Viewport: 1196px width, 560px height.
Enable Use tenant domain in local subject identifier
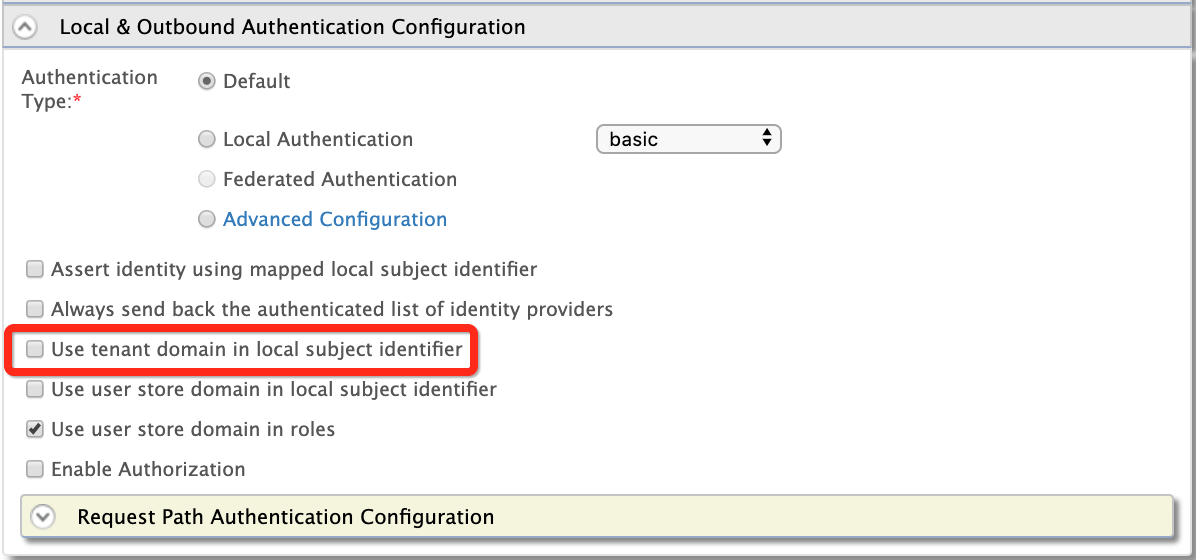(35, 349)
